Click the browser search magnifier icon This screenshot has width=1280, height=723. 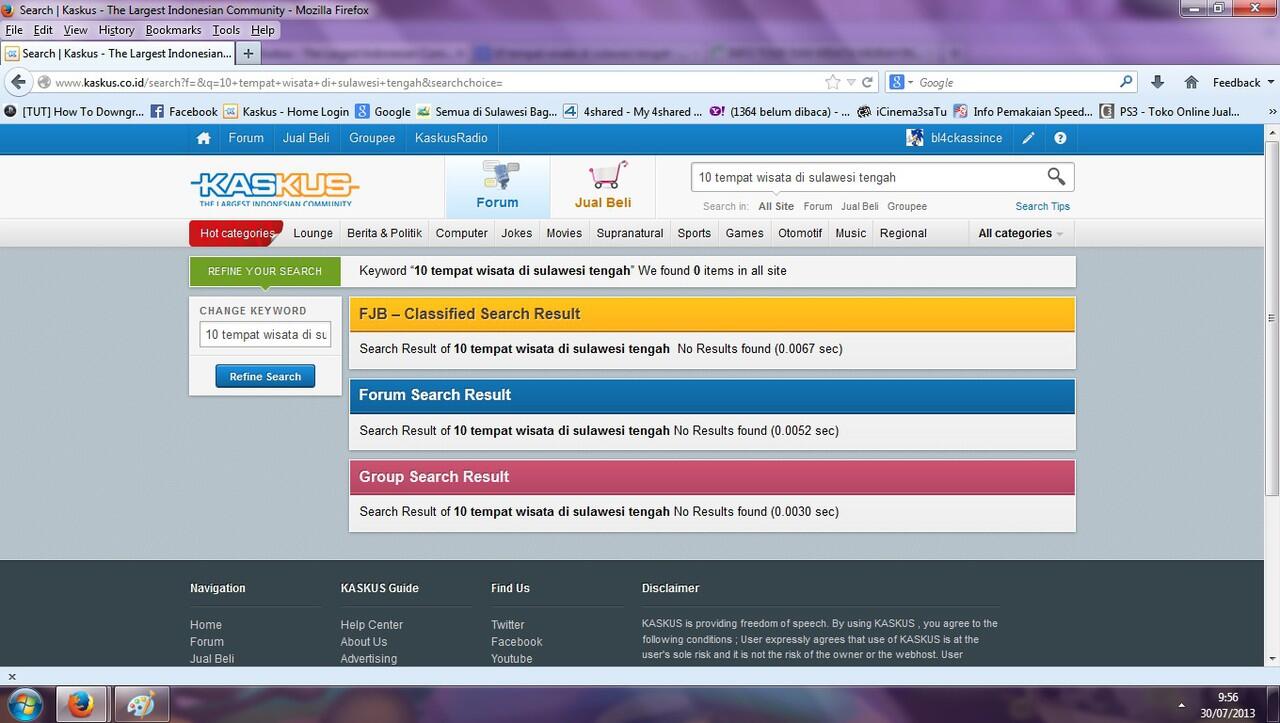tap(1127, 82)
